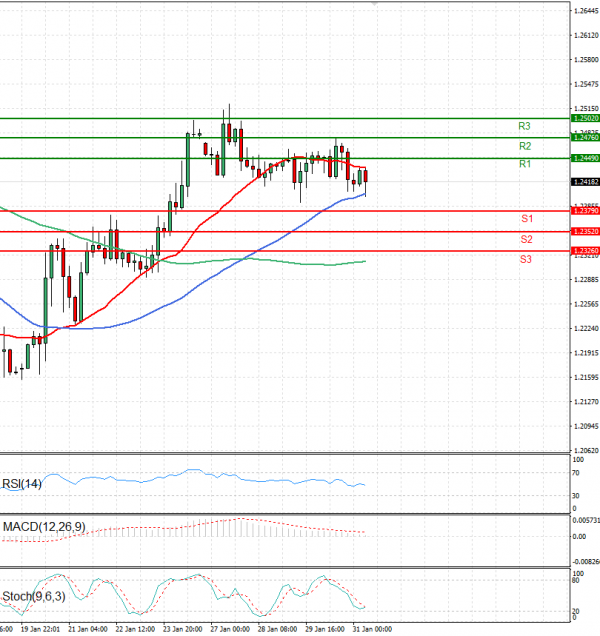Click the Stoch(9,6,3) indicator label
The width and height of the screenshot is (600, 636).
coord(34,596)
